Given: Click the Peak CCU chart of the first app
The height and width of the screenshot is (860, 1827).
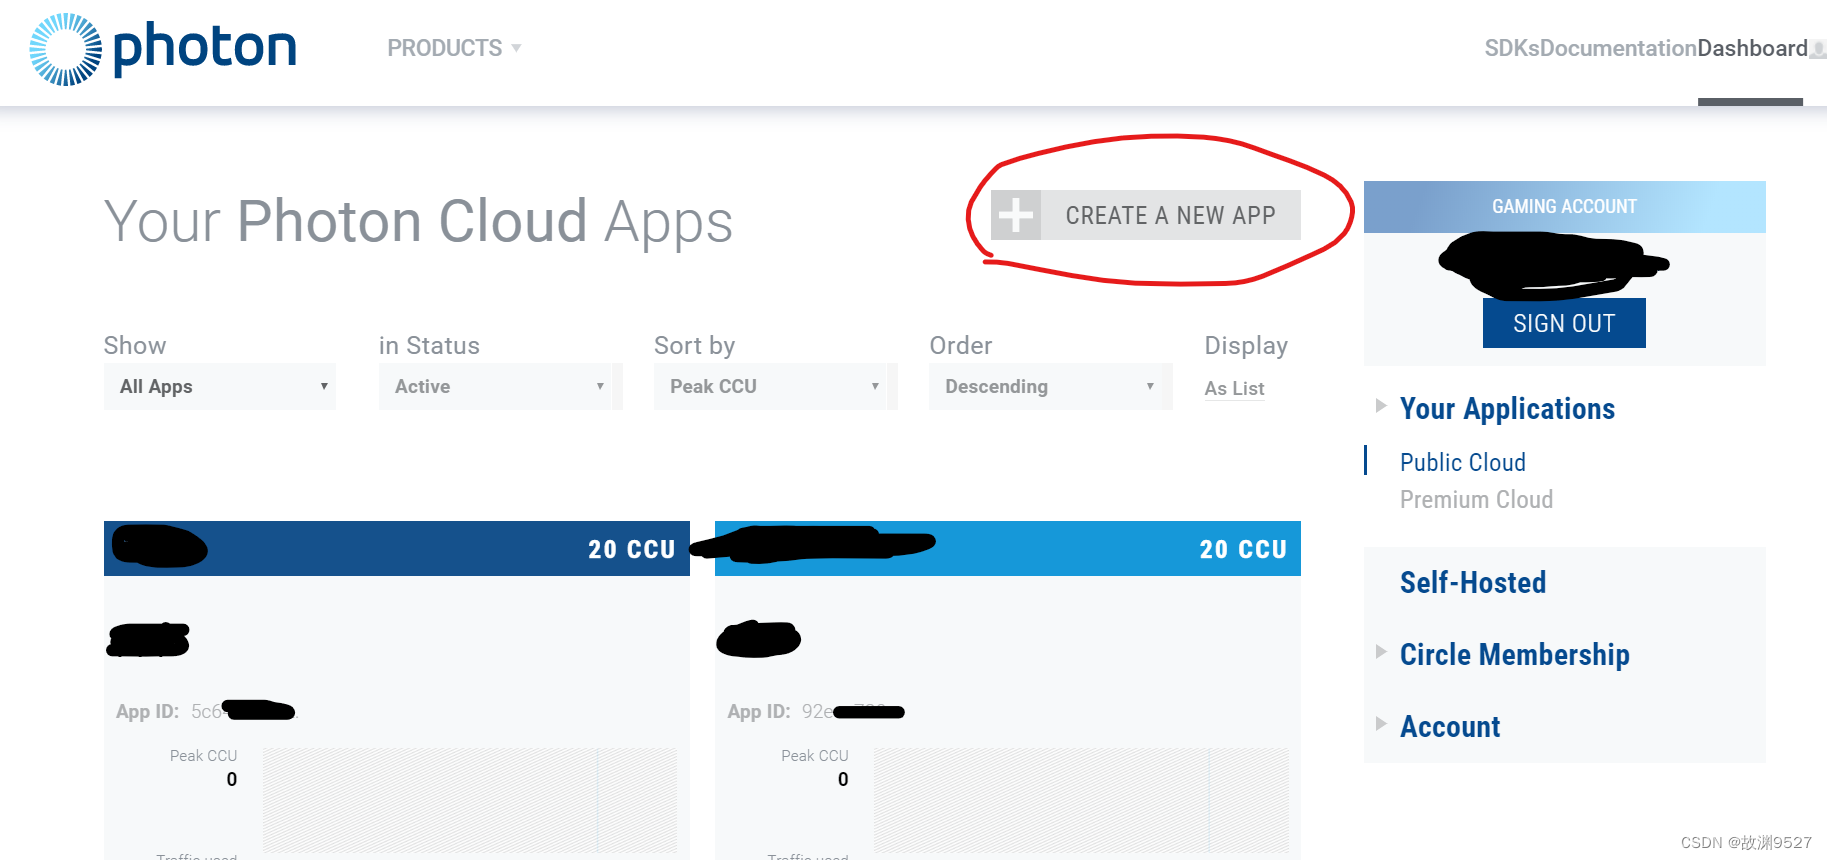Looking at the screenshot, I should tap(470, 800).
